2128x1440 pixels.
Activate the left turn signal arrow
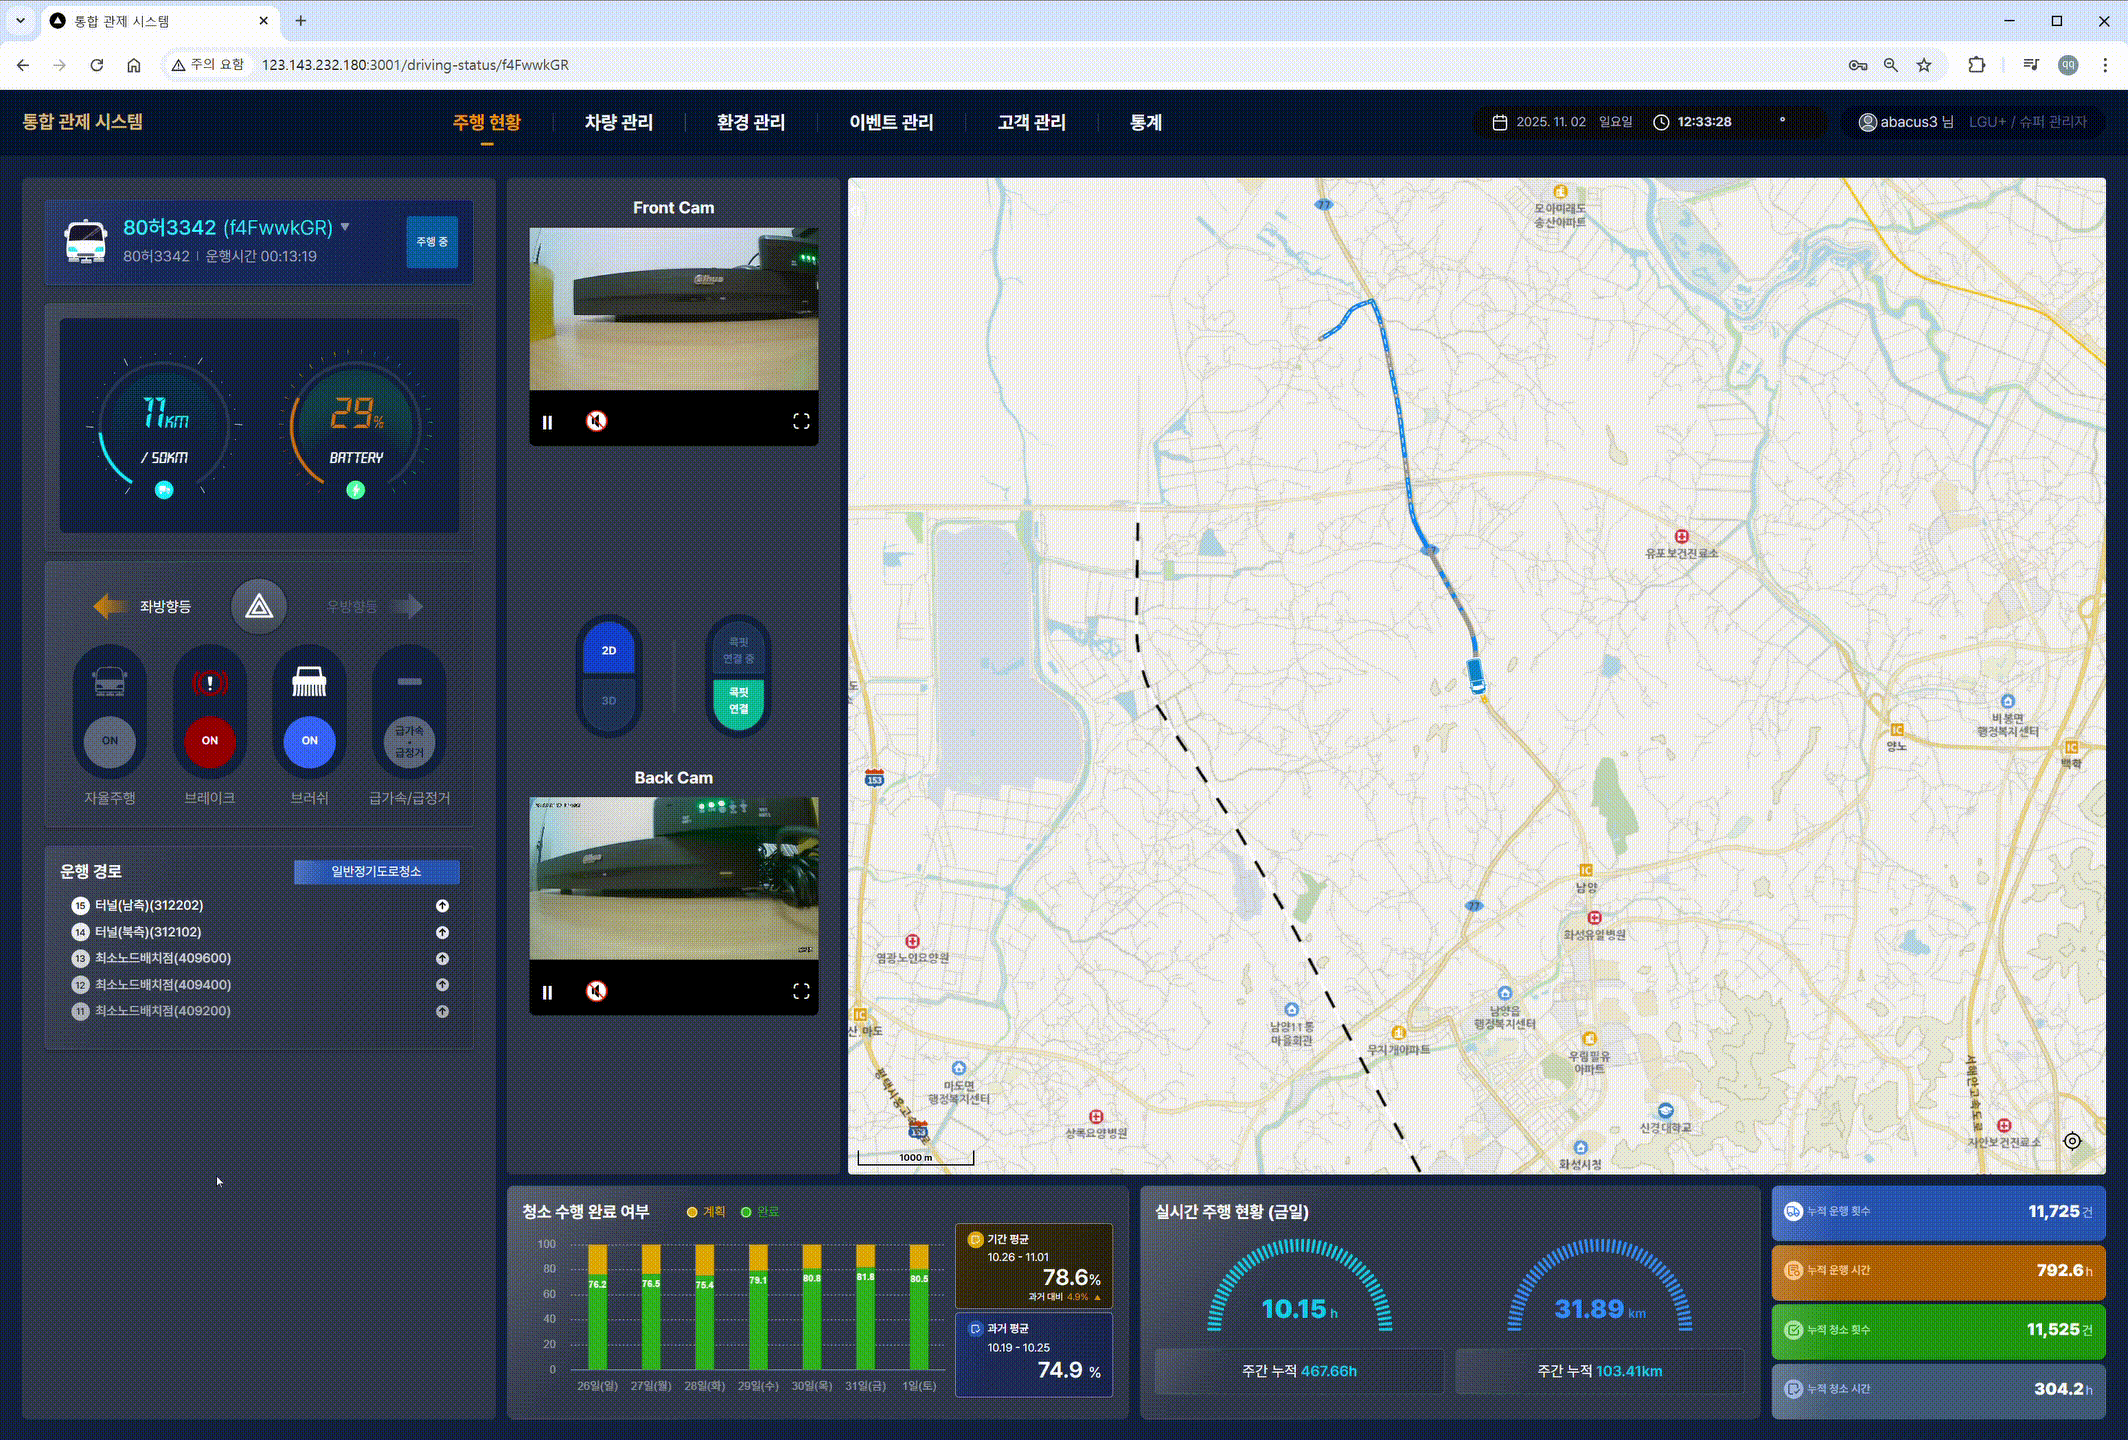point(110,606)
